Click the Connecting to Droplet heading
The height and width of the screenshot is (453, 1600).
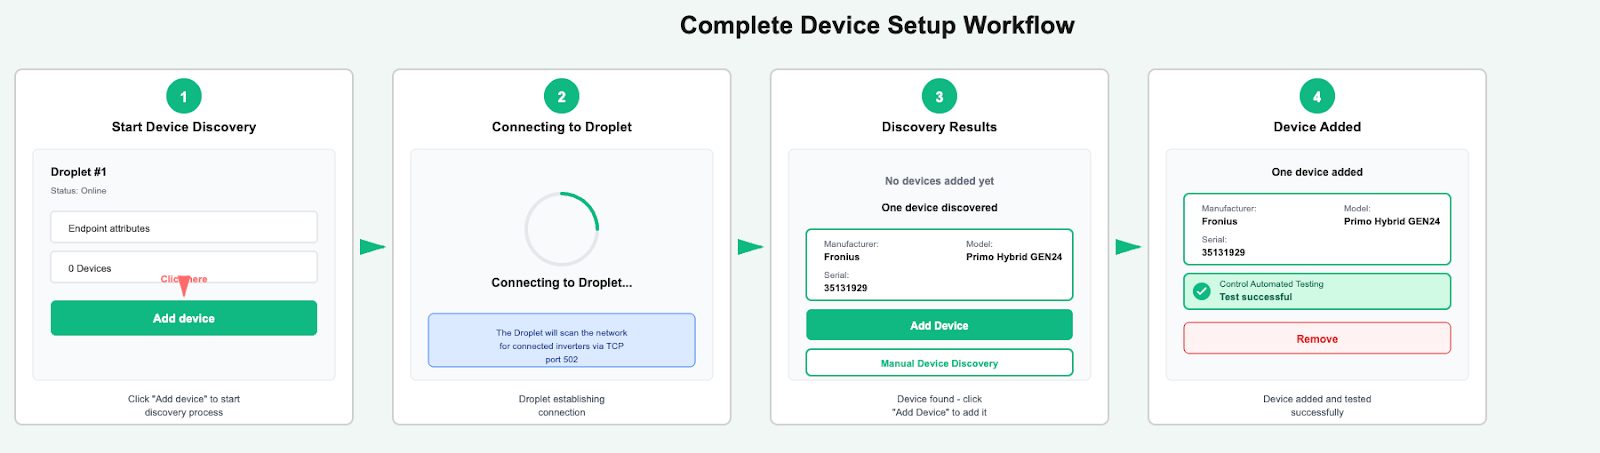[562, 127]
